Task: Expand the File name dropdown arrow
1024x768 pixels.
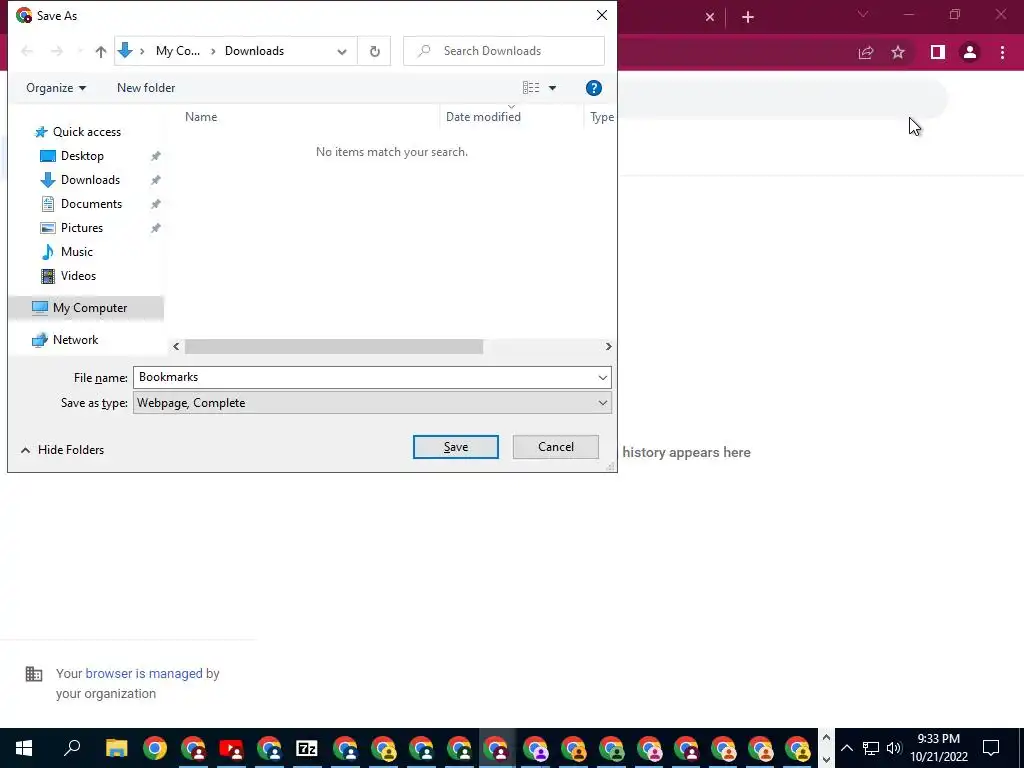Action: pos(602,377)
